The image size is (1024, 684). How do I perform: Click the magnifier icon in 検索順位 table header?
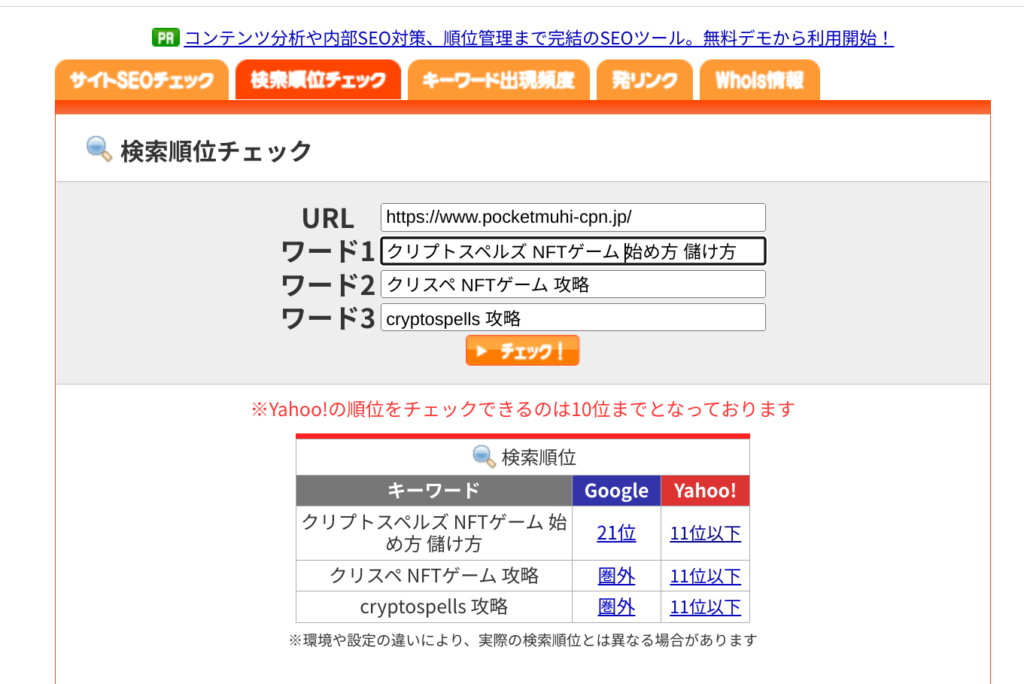(484, 456)
